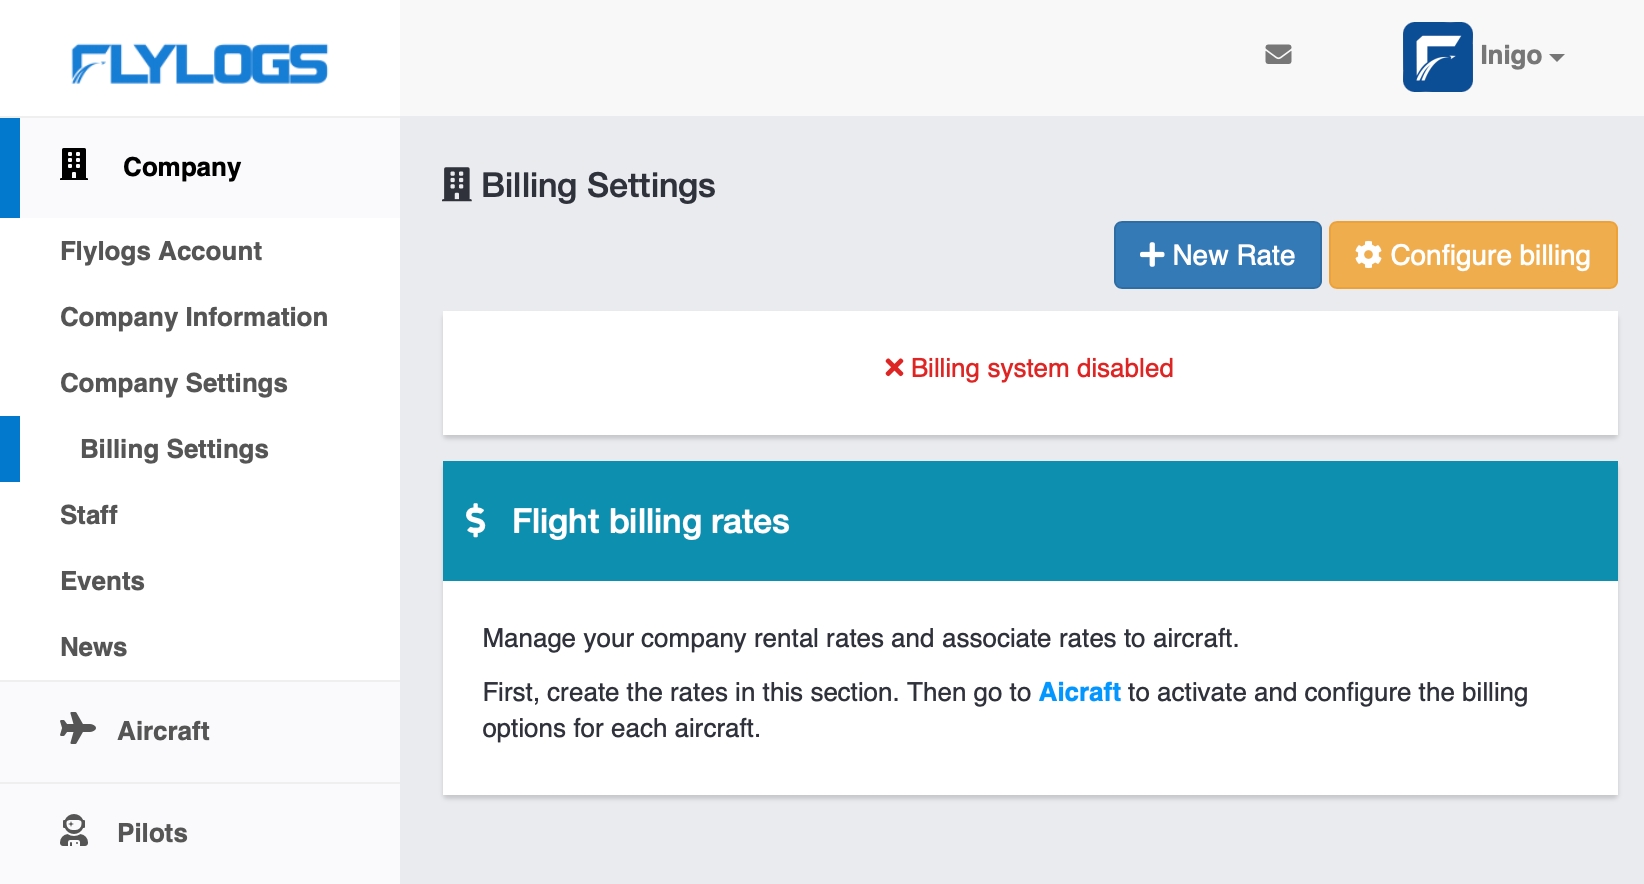Open the messages envelope icon
The height and width of the screenshot is (884, 1644).
point(1278,55)
